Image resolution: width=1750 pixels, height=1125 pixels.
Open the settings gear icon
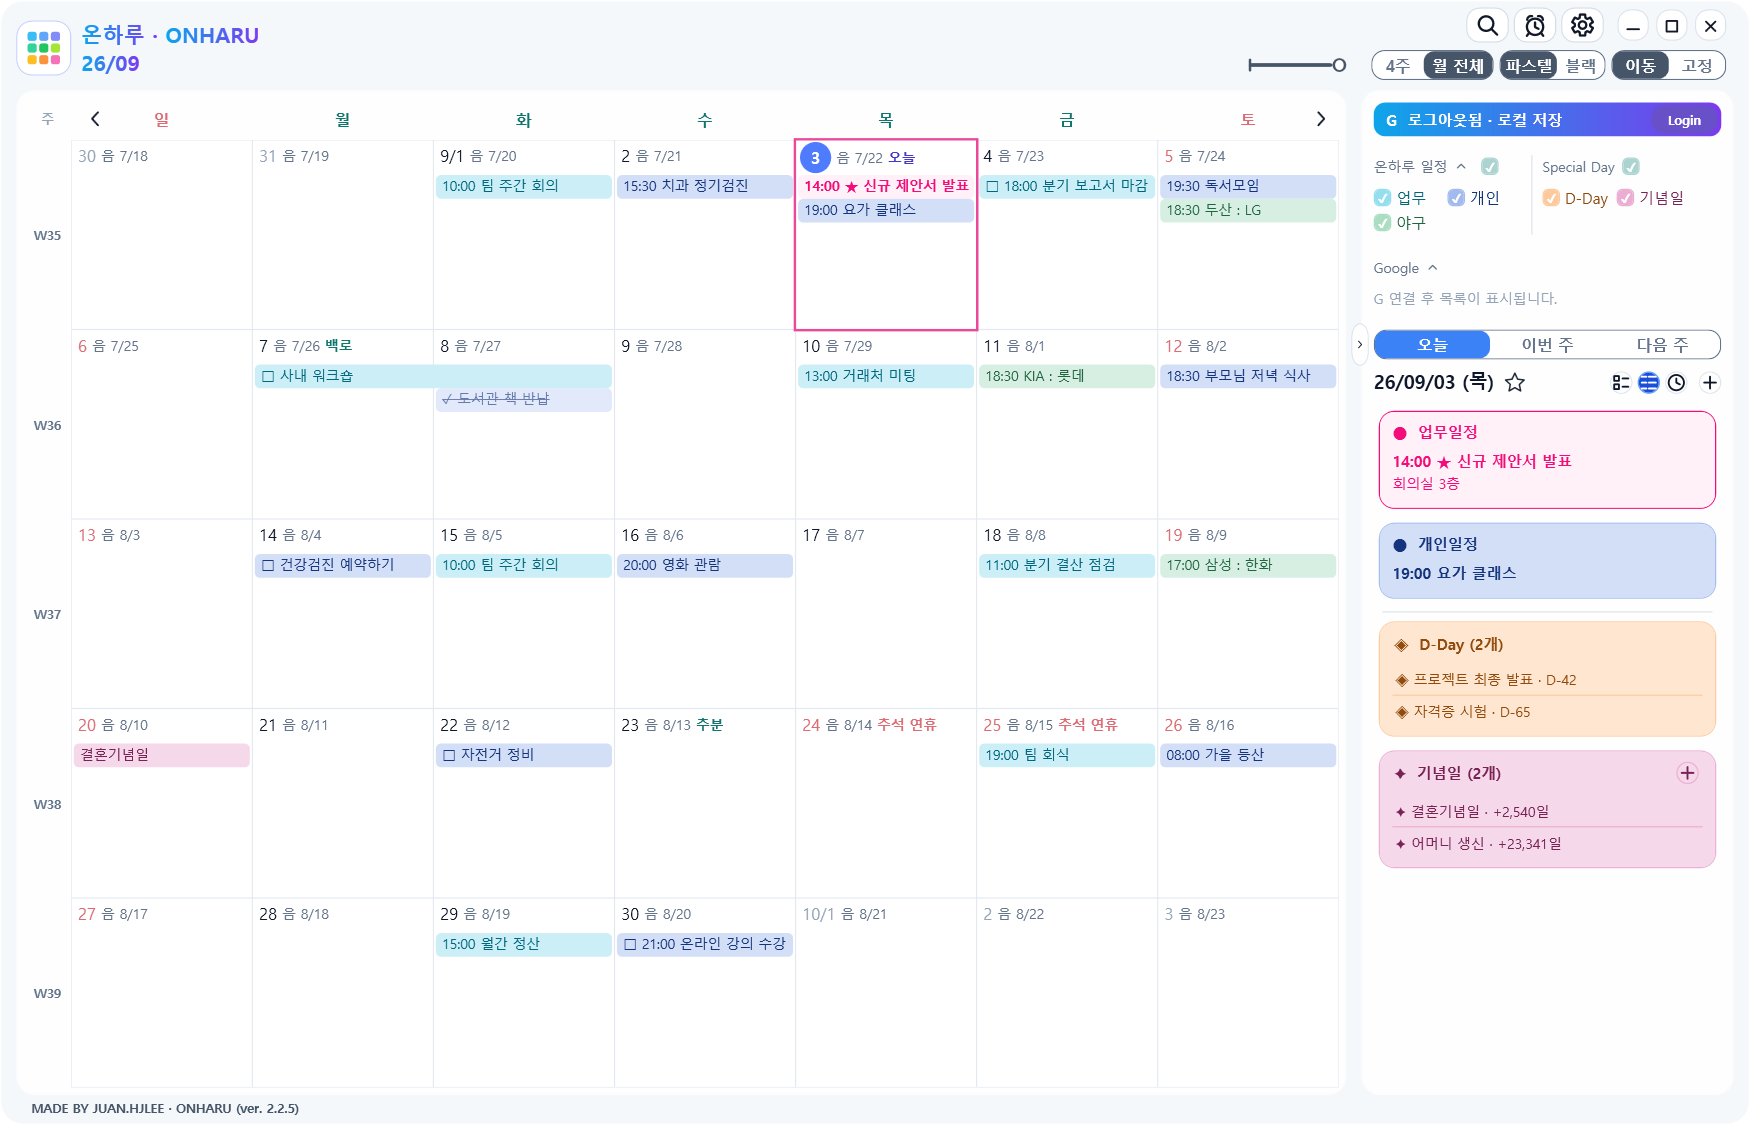point(1582,25)
